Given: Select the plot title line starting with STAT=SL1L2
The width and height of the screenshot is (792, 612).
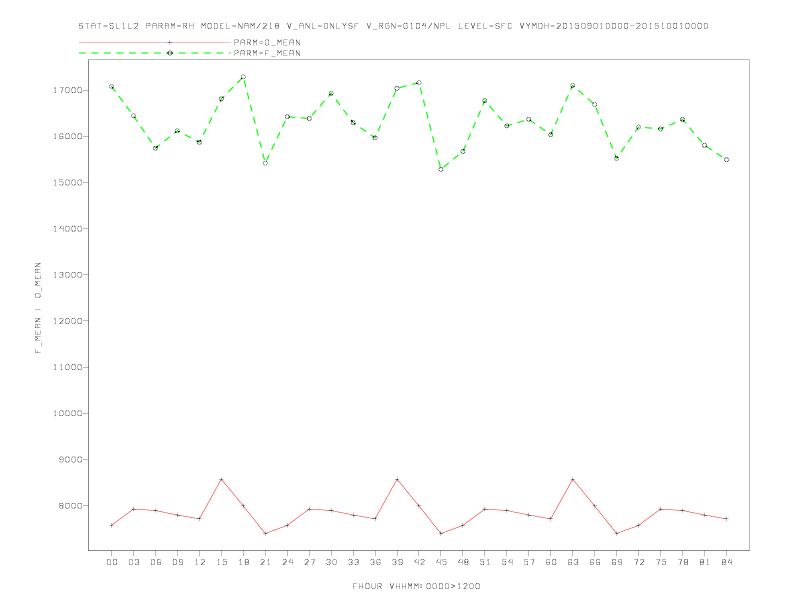Looking at the screenshot, I should [x=393, y=26].
